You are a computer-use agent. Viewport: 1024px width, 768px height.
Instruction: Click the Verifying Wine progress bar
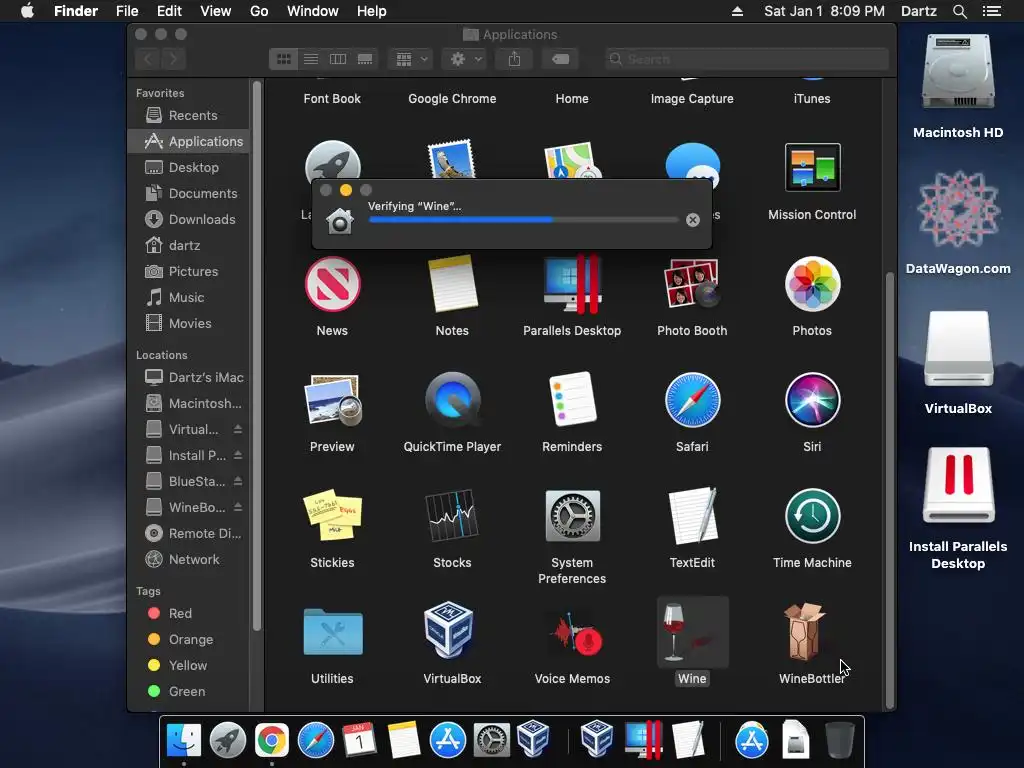point(523,220)
